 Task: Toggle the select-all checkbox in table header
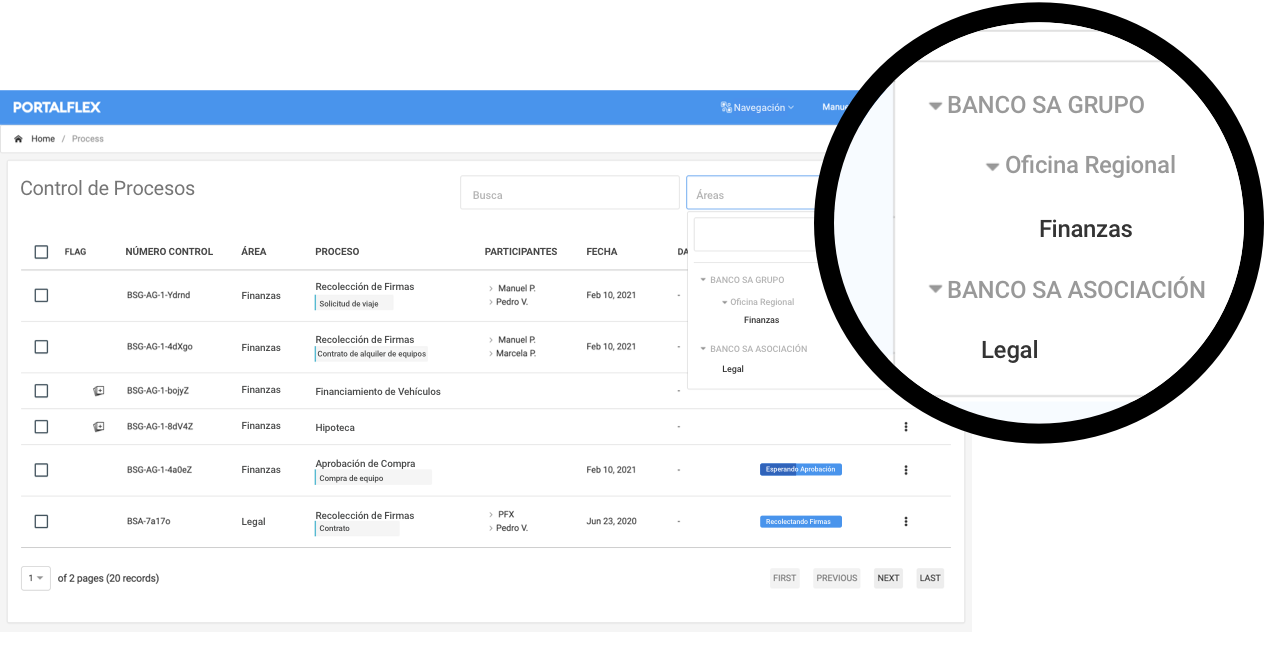pyautogui.click(x=41, y=252)
